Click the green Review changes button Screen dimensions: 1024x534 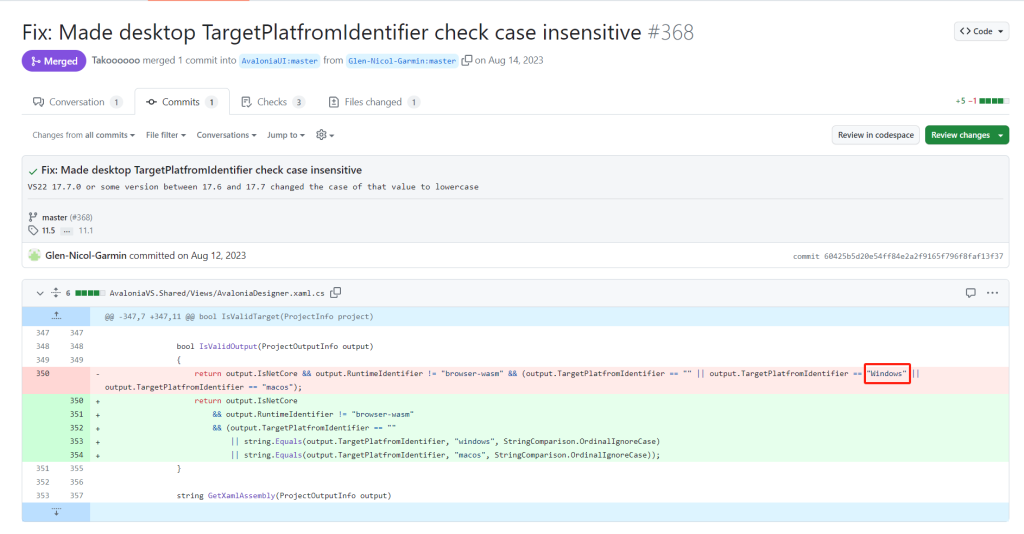tap(966, 135)
